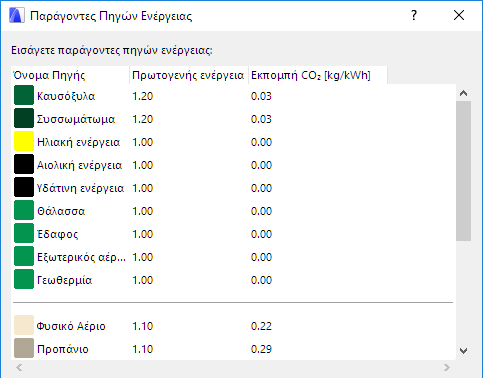Image resolution: width=483 pixels, height=378 pixels.
Task: Click the Όνομα Πηγής column header
Action: tap(70, 75)
